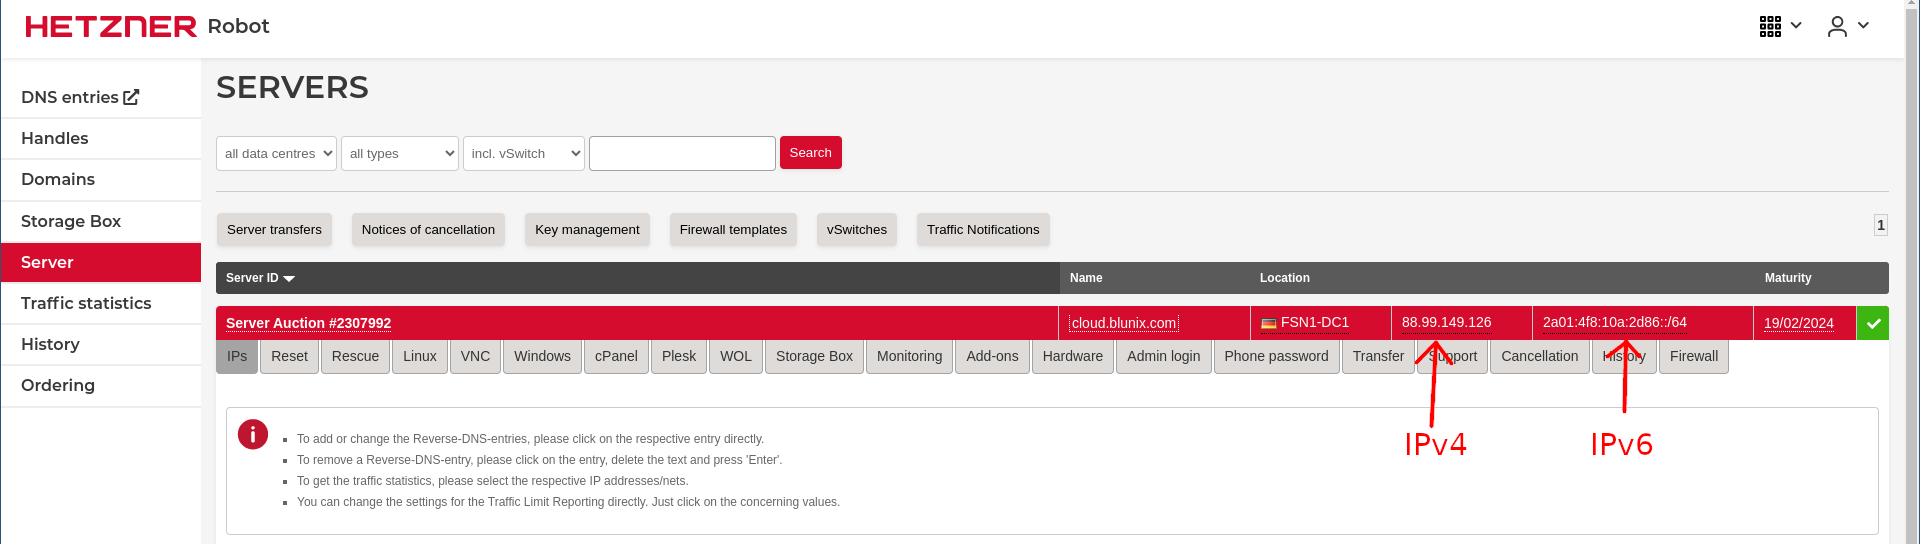The height and width of the screenshot is (544, 1920).
Task: Select the Transfer tab
Action: point(1378,356)
